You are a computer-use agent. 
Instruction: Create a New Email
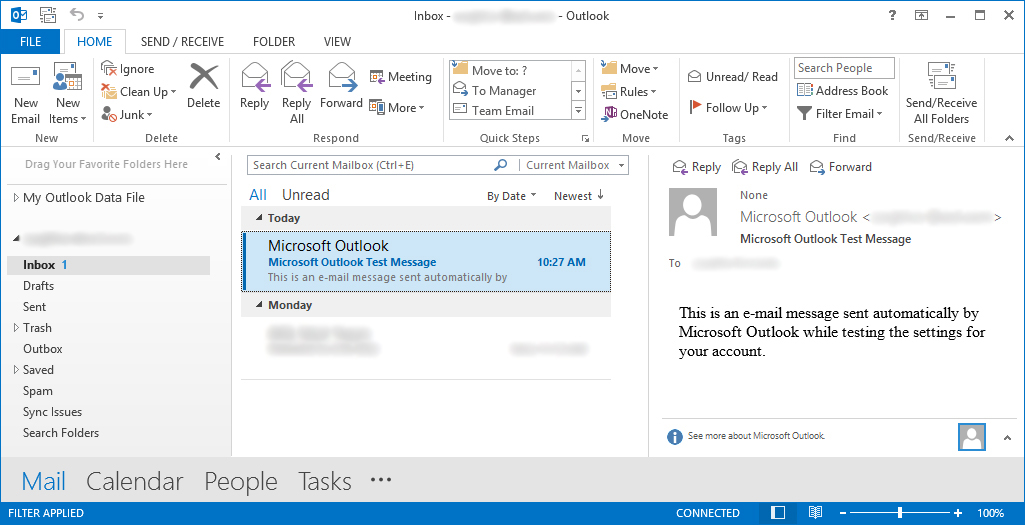(25, 95)
